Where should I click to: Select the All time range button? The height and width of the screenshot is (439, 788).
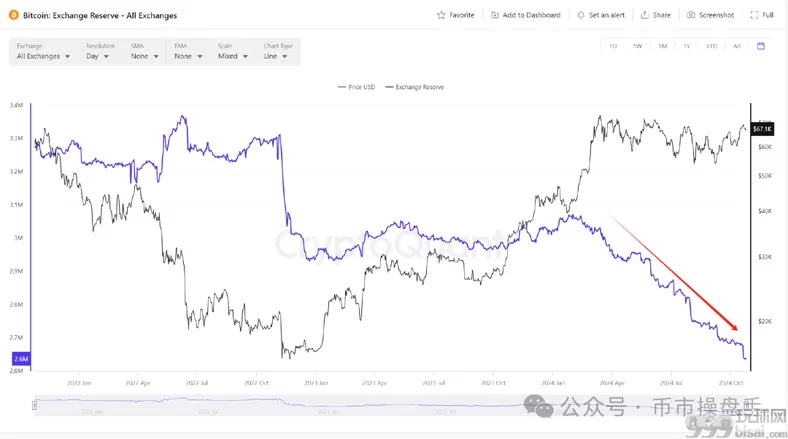(737, 46)
